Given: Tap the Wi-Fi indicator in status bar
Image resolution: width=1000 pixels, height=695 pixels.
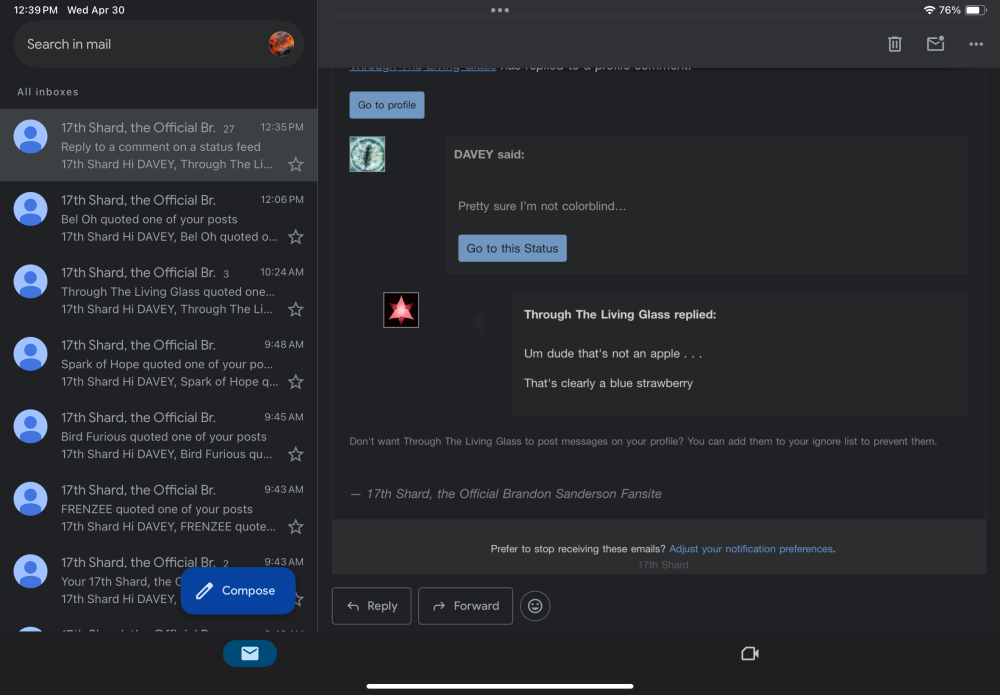Looking at the screenshot, I should coord(929,10).
